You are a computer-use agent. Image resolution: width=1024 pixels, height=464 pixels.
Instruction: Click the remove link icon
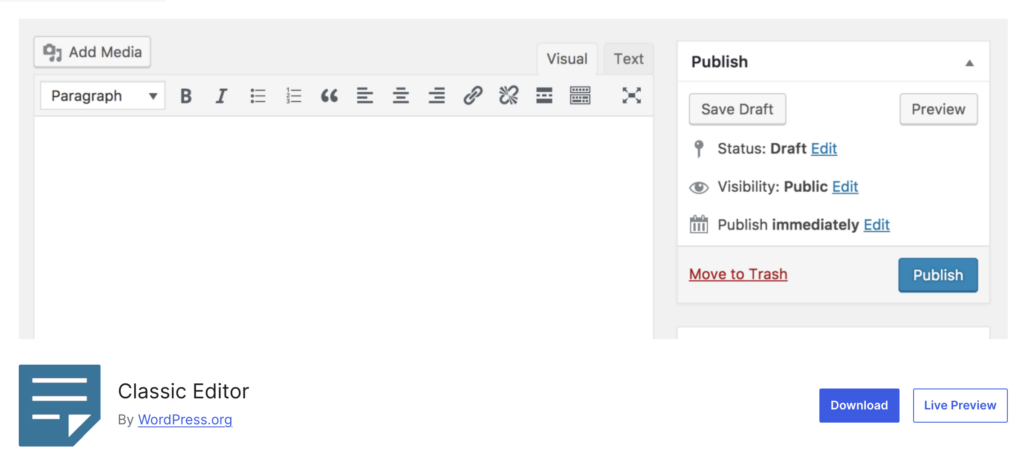(508, 96)
